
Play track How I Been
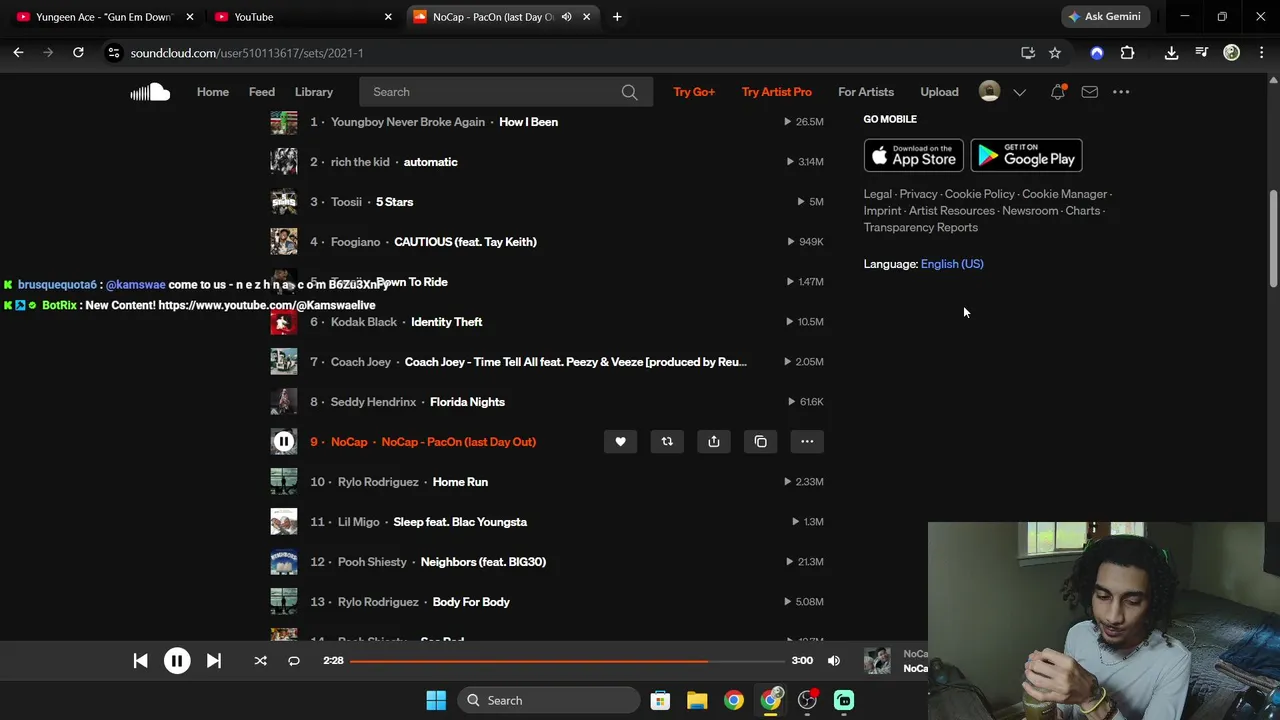[528, 122]
